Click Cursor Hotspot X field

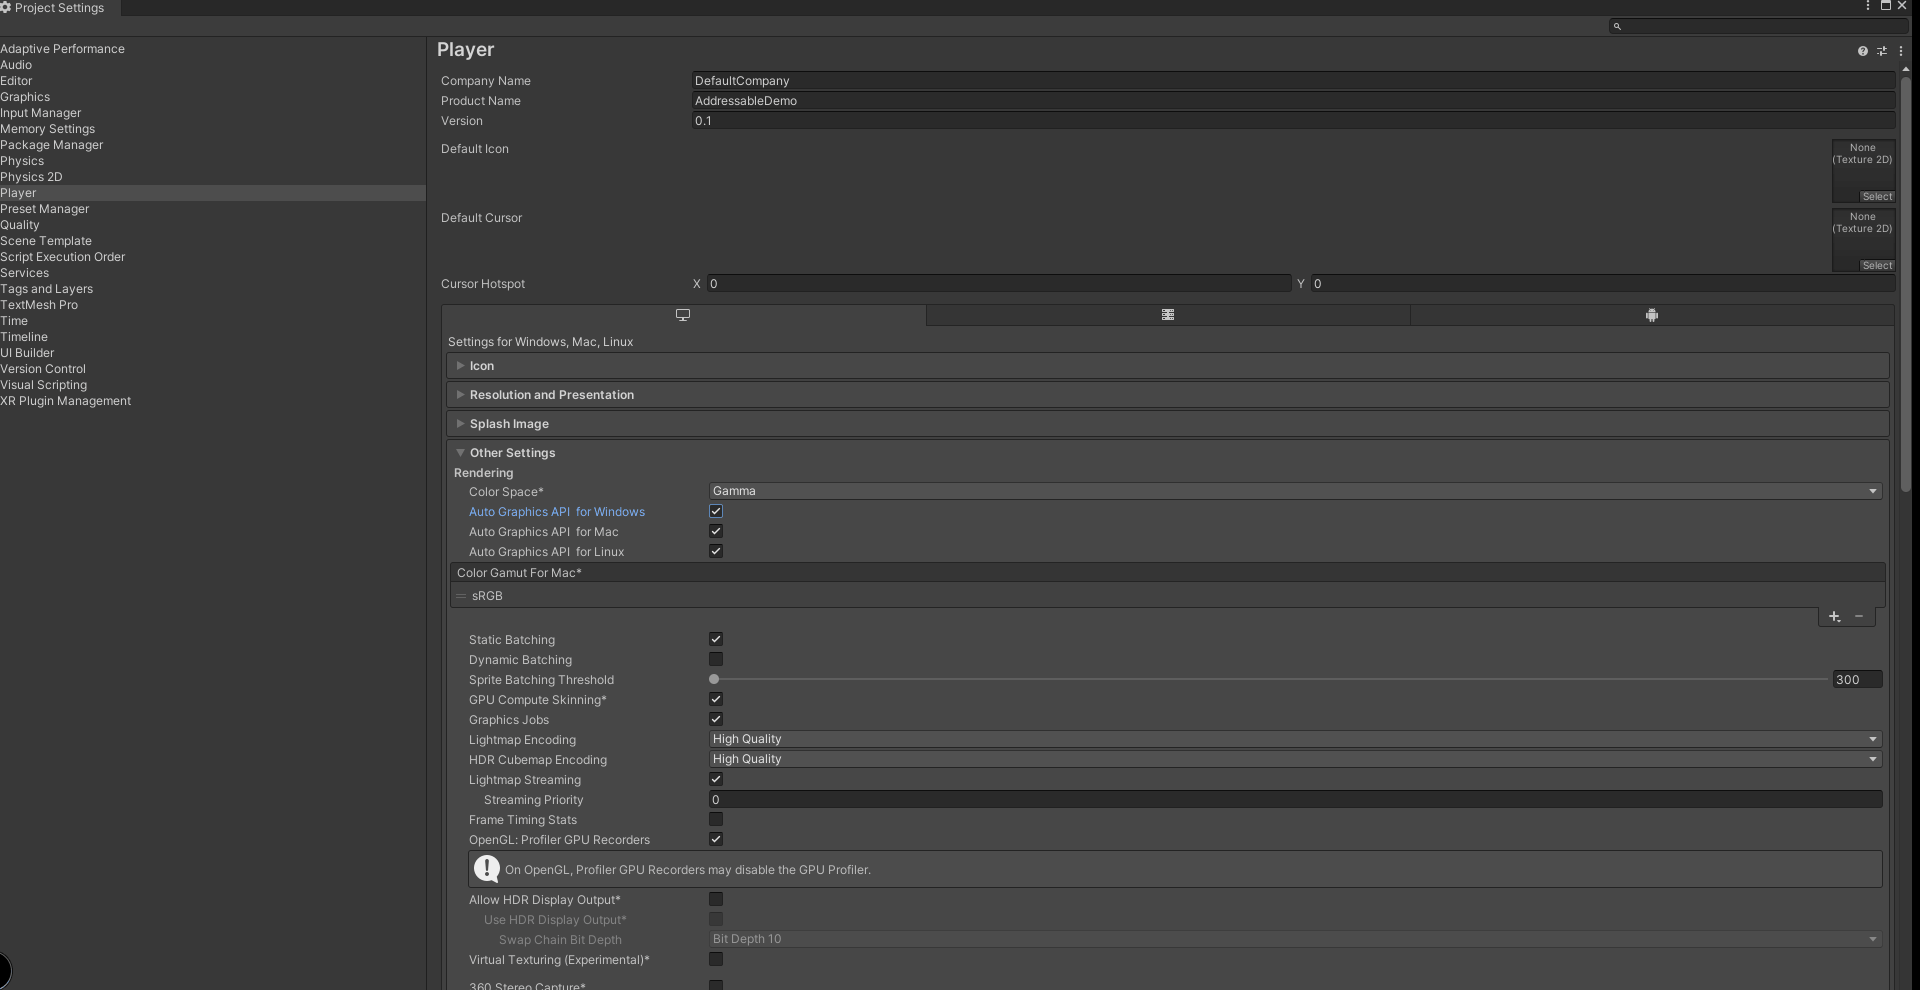click(999, 284)
